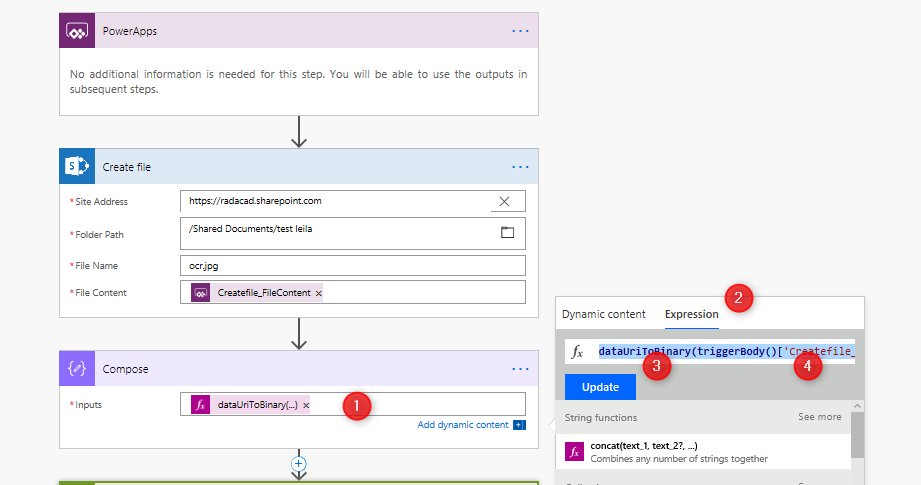Click the dataUriToBinary fx token icon

pos(200,405)
